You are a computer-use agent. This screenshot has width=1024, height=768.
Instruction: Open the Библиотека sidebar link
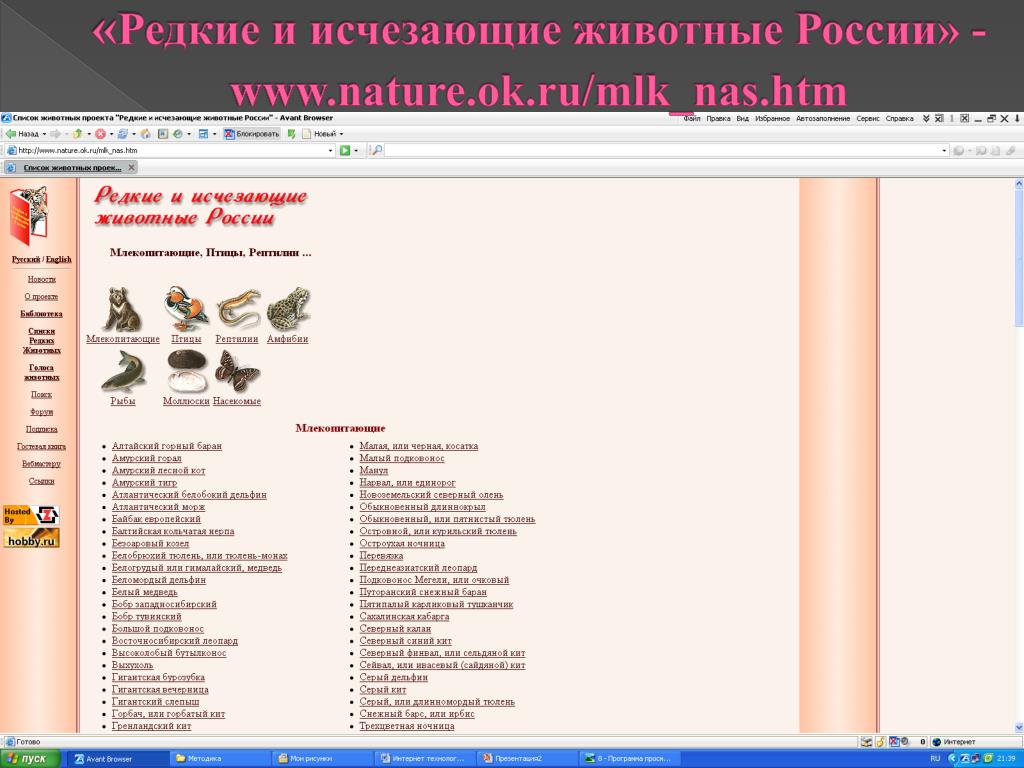click(x=42, y=313)
